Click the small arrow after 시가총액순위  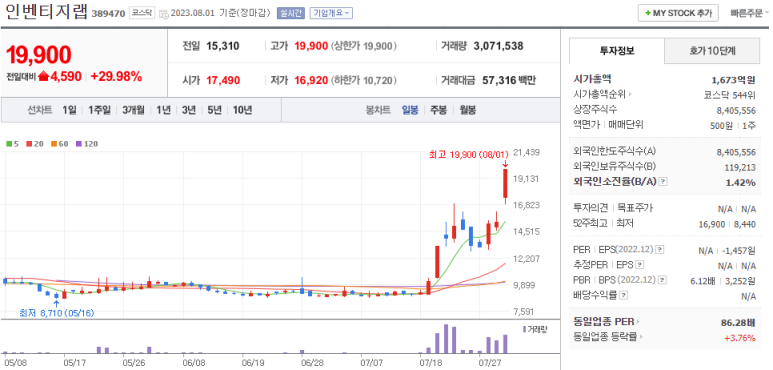(630, 95)
